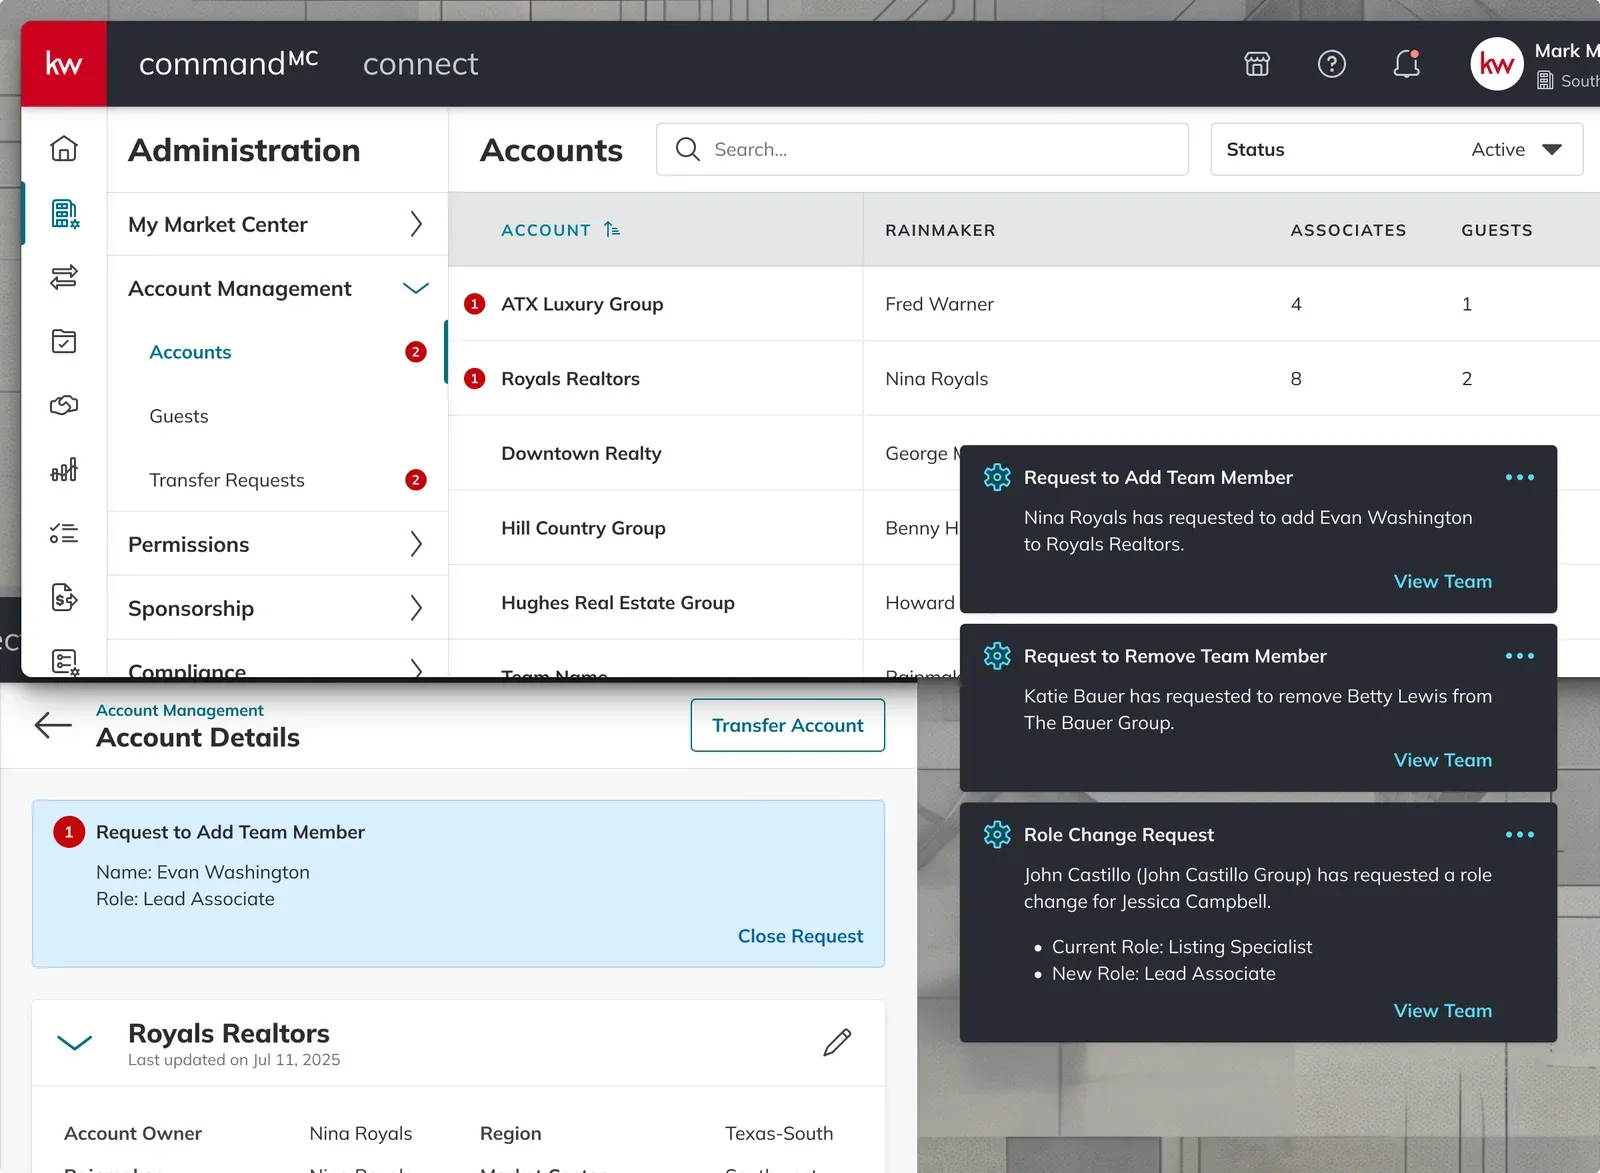Open the Home icon in sidebar
The height and width of the screenshot is (1173, 1600).
pyautogui.click(x=64, y=148)
